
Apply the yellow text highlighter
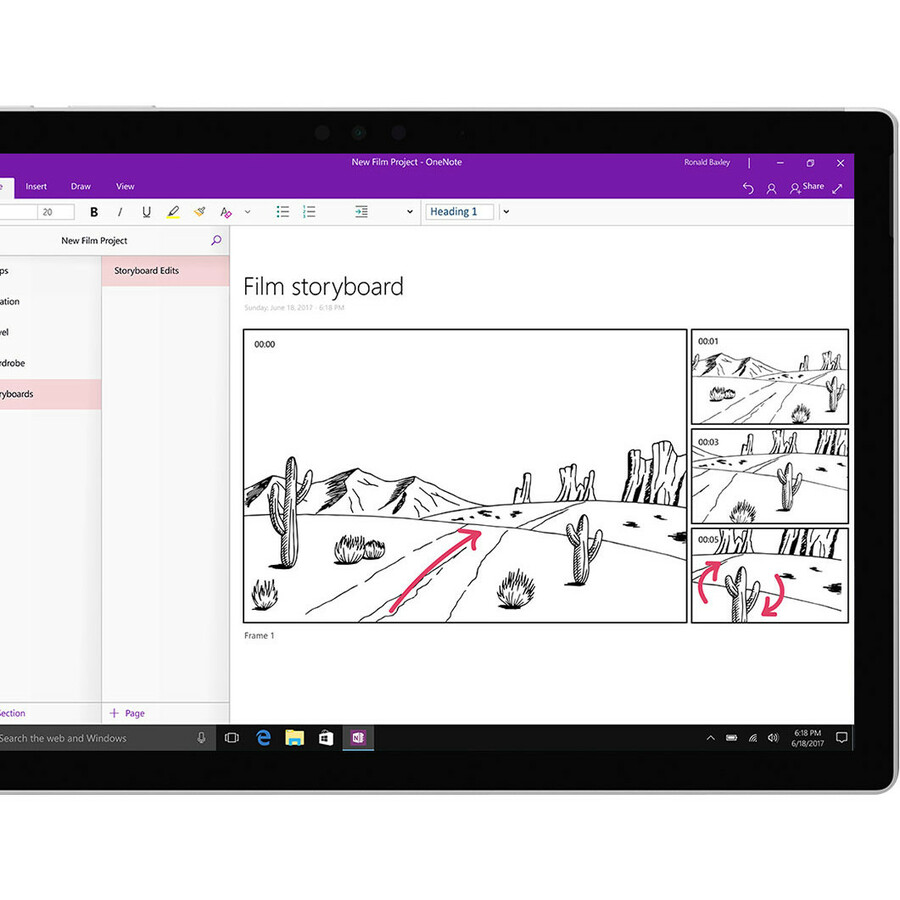[173, 212]
